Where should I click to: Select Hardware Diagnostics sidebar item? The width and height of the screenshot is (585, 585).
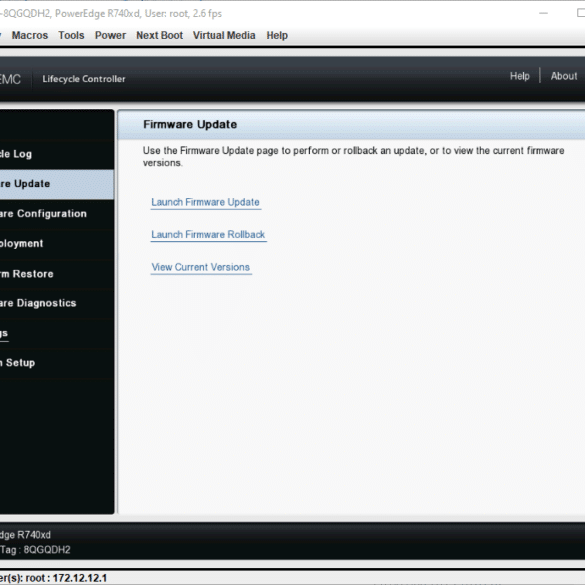click(57, 303)
